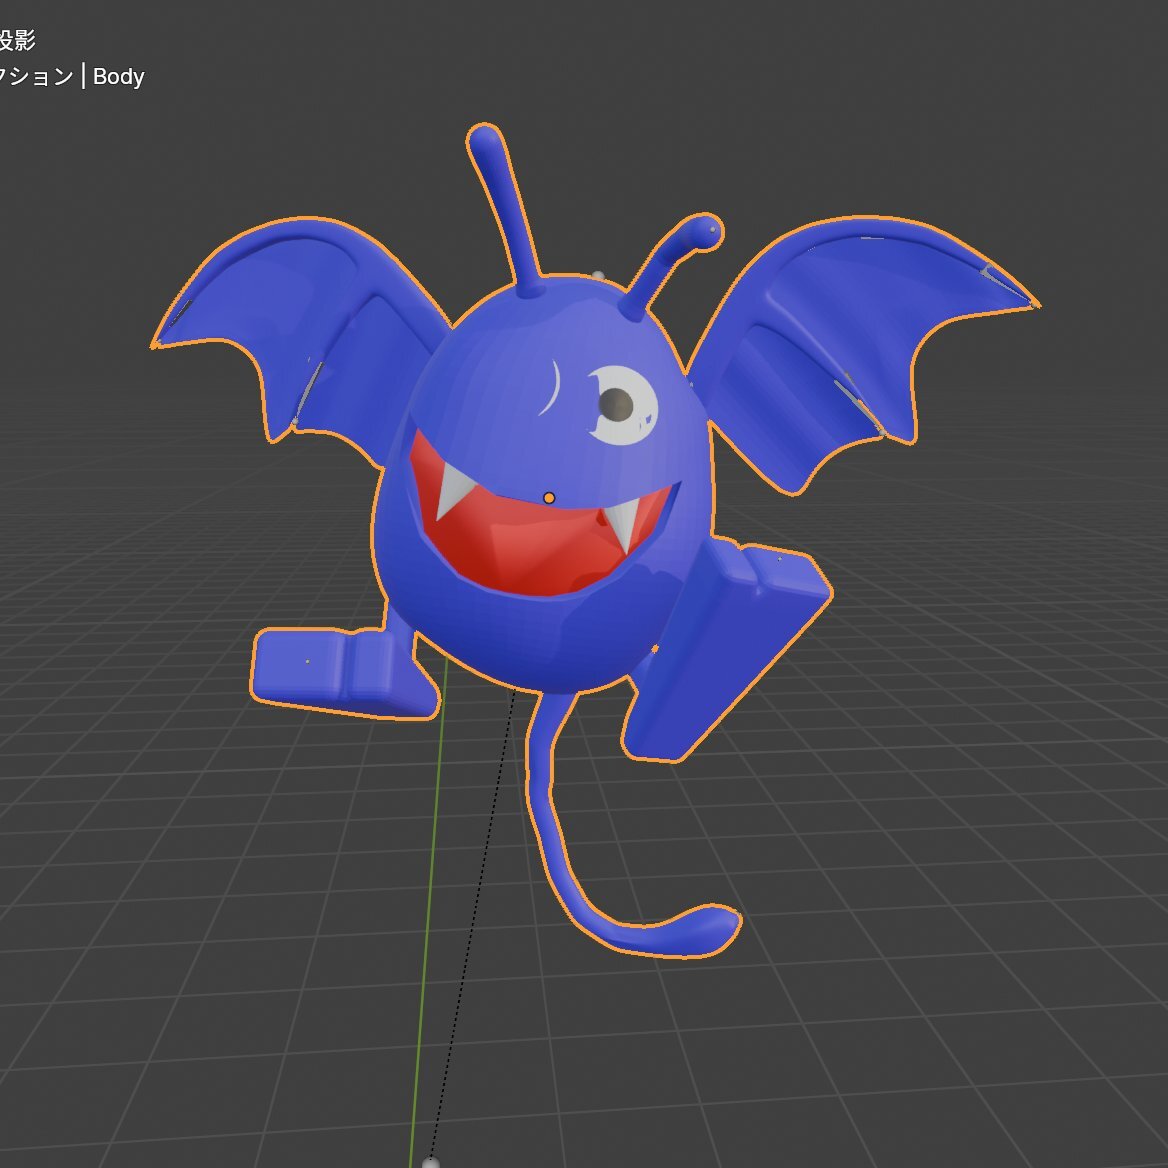
Task: Select the right white fang
Action: [623, 523]
